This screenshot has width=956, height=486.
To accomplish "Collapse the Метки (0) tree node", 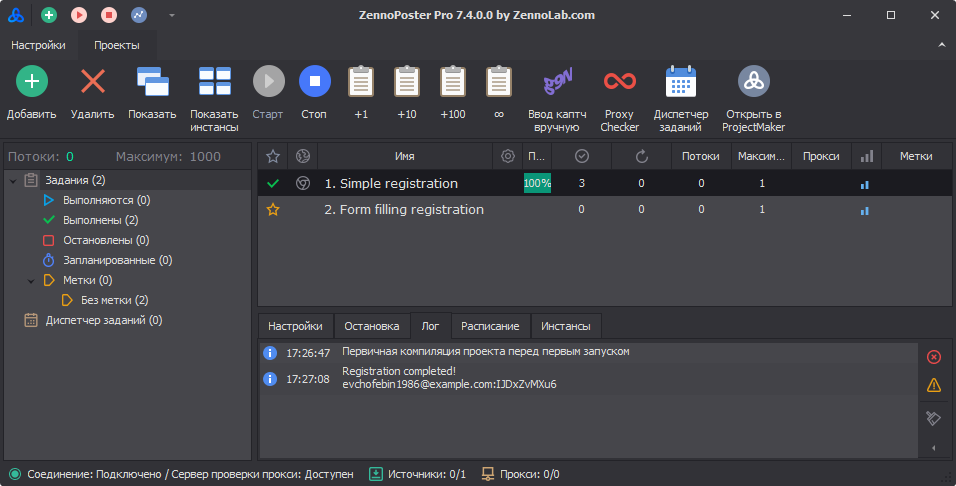I will click(32, 281).
